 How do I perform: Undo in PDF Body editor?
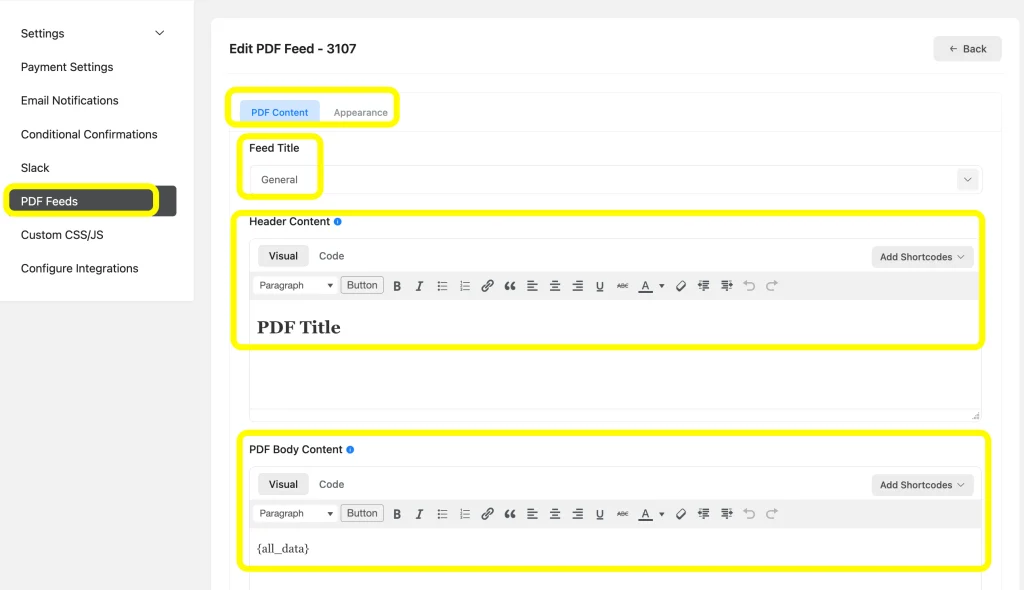[x=749, y=514]
